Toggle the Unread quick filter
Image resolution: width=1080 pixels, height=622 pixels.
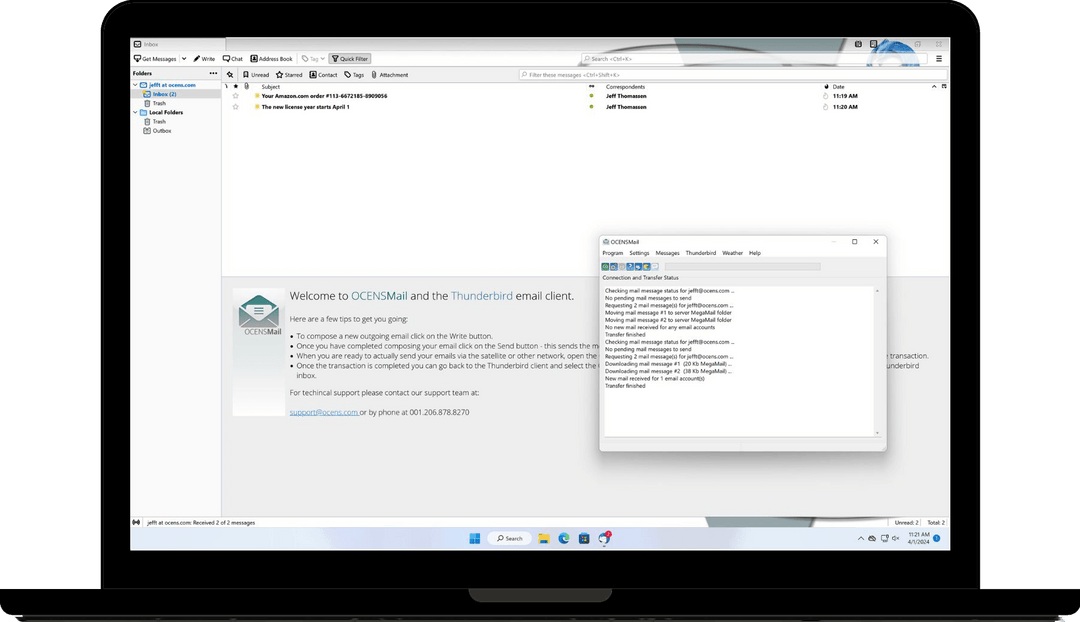(x=256, y=75)
